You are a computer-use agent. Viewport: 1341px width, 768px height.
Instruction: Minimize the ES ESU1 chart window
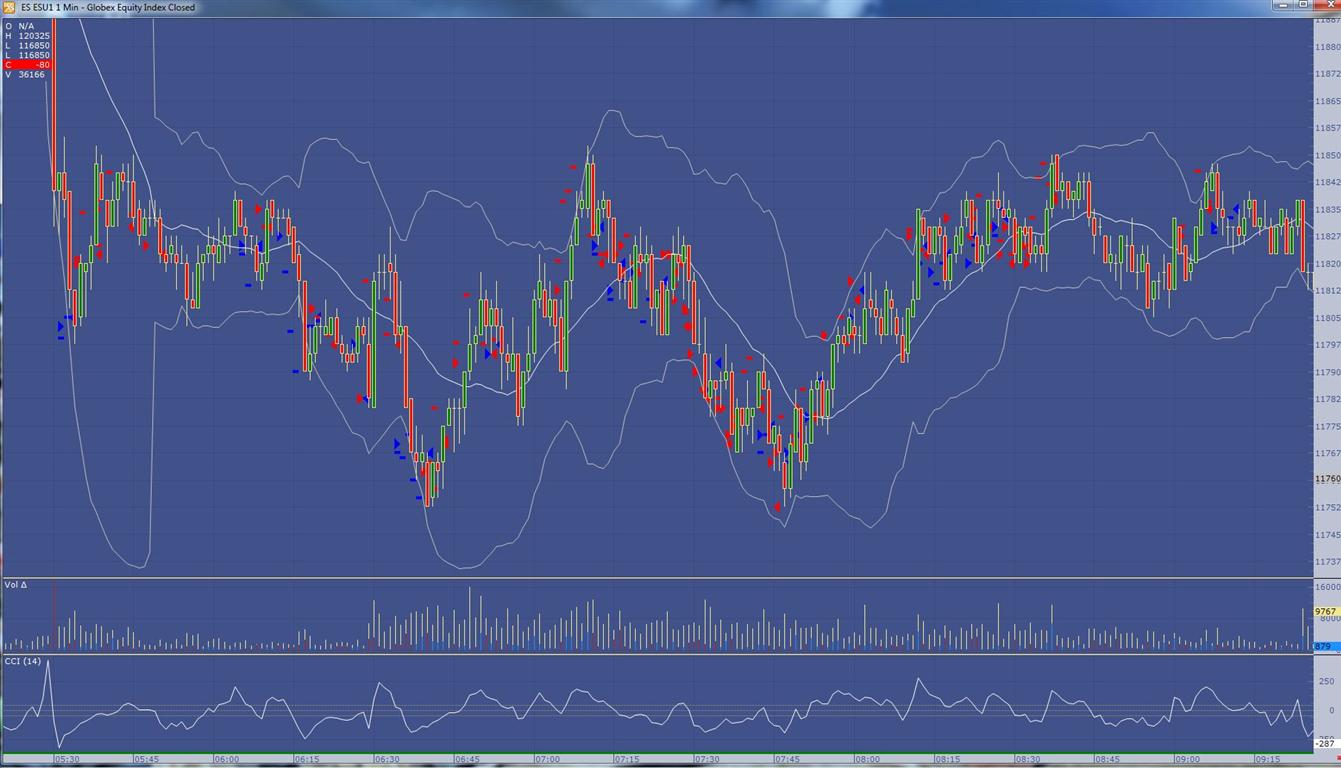tap(1283, 6)
